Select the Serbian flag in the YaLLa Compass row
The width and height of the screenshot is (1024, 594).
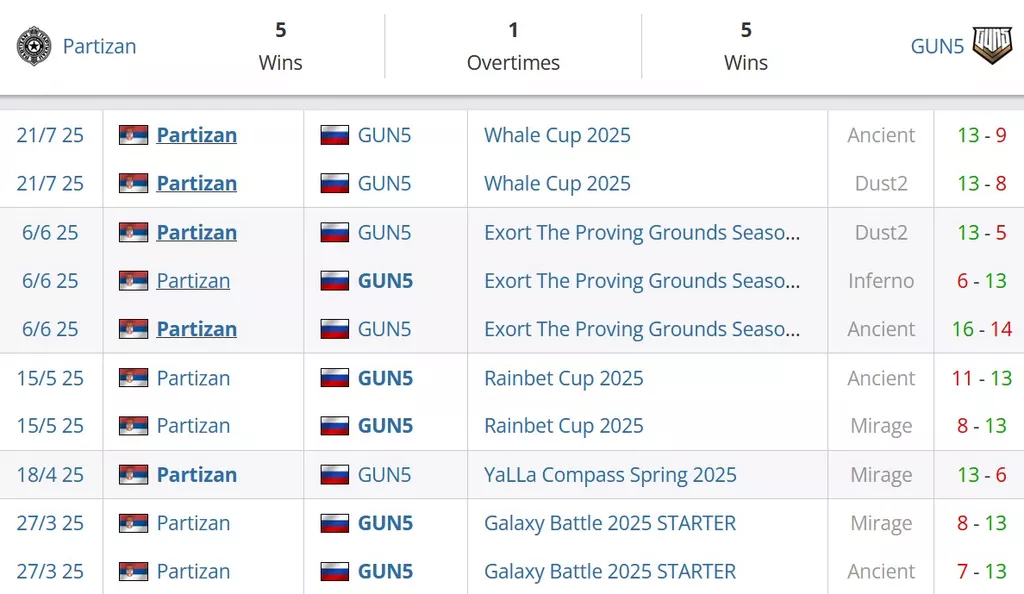pyautogui.click(x=133, y=475)
